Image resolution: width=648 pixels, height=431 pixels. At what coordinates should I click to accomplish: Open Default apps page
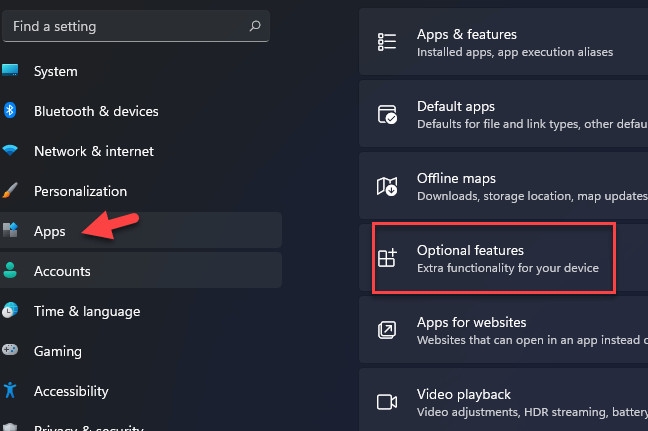click(x=503, y=114)
